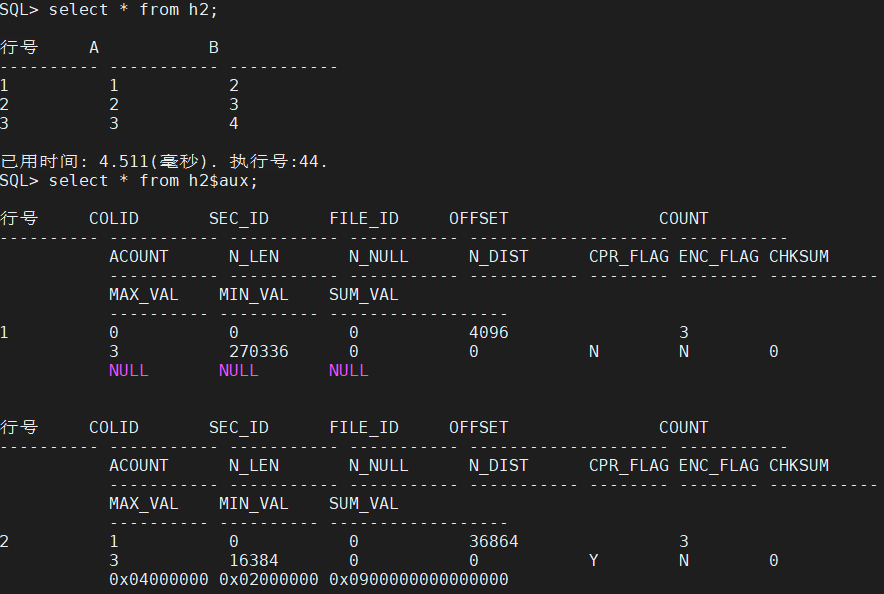Screen dimensions: 884x594
Task: Click the 'select * from h2;' command text
Action: (133, 10)
